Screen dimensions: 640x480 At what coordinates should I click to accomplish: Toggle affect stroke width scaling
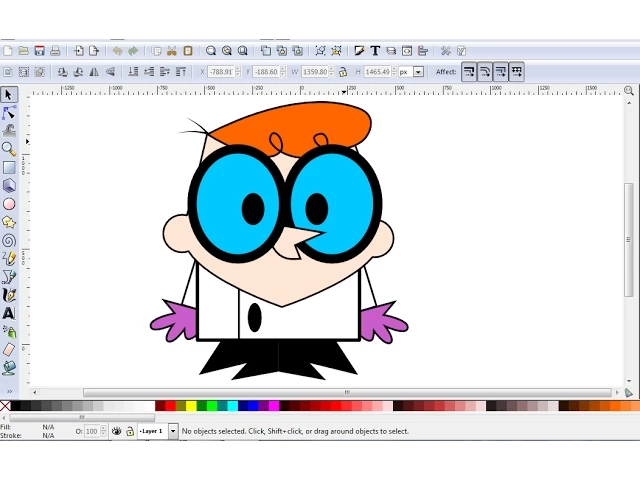[x=469, y=72]
